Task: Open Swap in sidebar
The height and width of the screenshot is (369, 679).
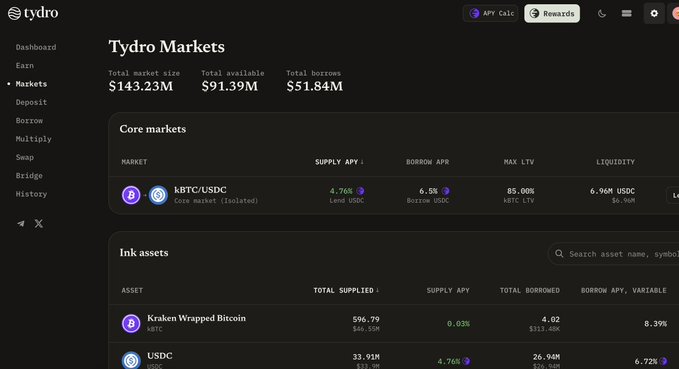Action: [x=25, y=157]
